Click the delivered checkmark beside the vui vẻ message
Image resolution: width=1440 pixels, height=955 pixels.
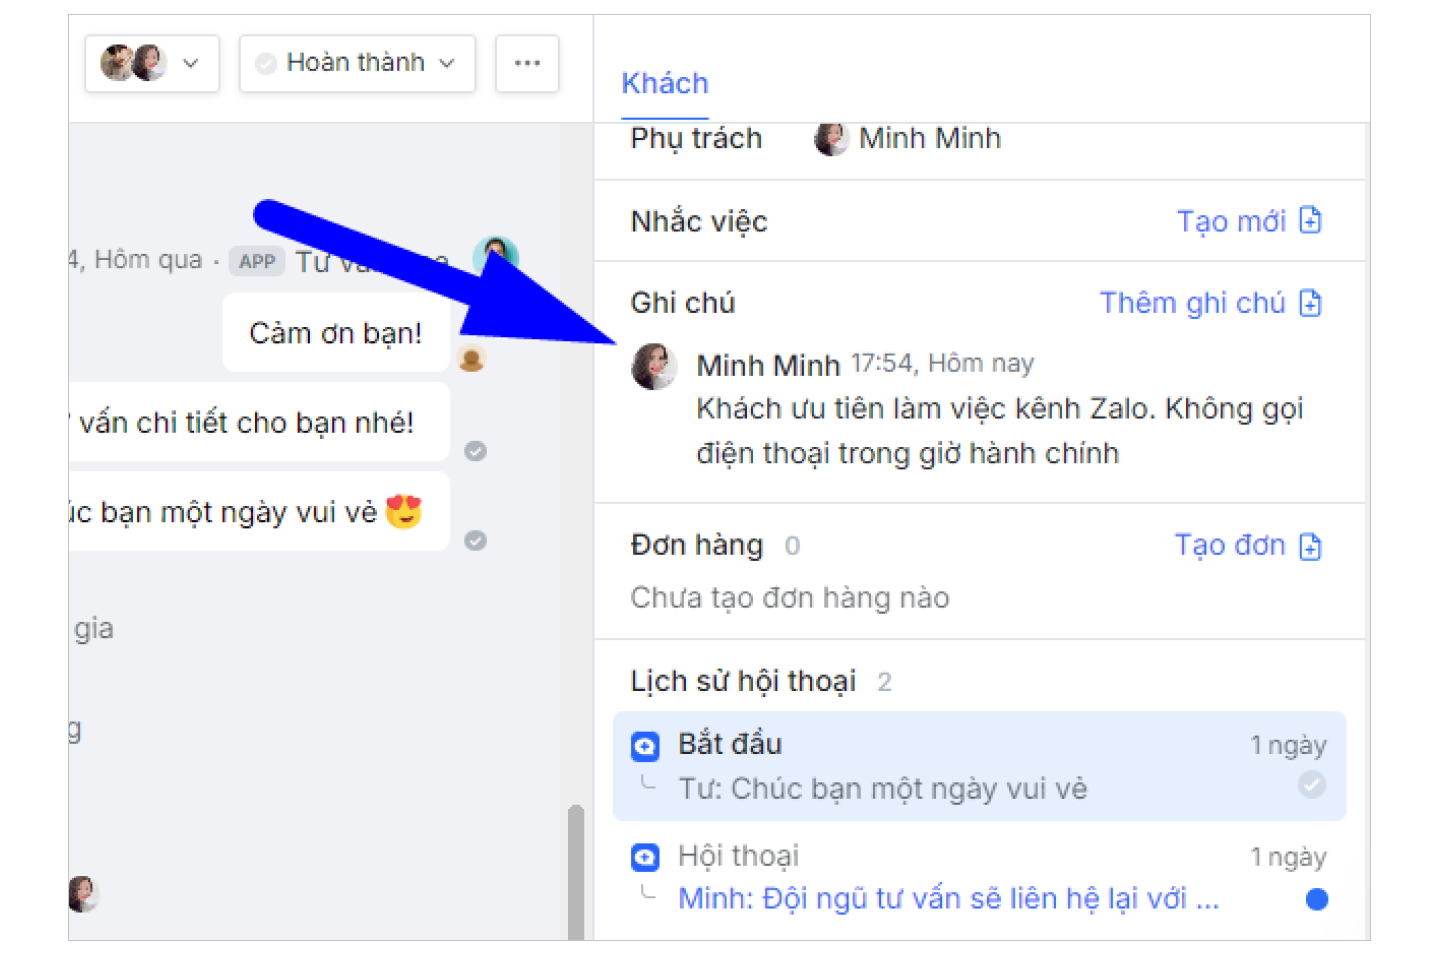coord(476,541)
